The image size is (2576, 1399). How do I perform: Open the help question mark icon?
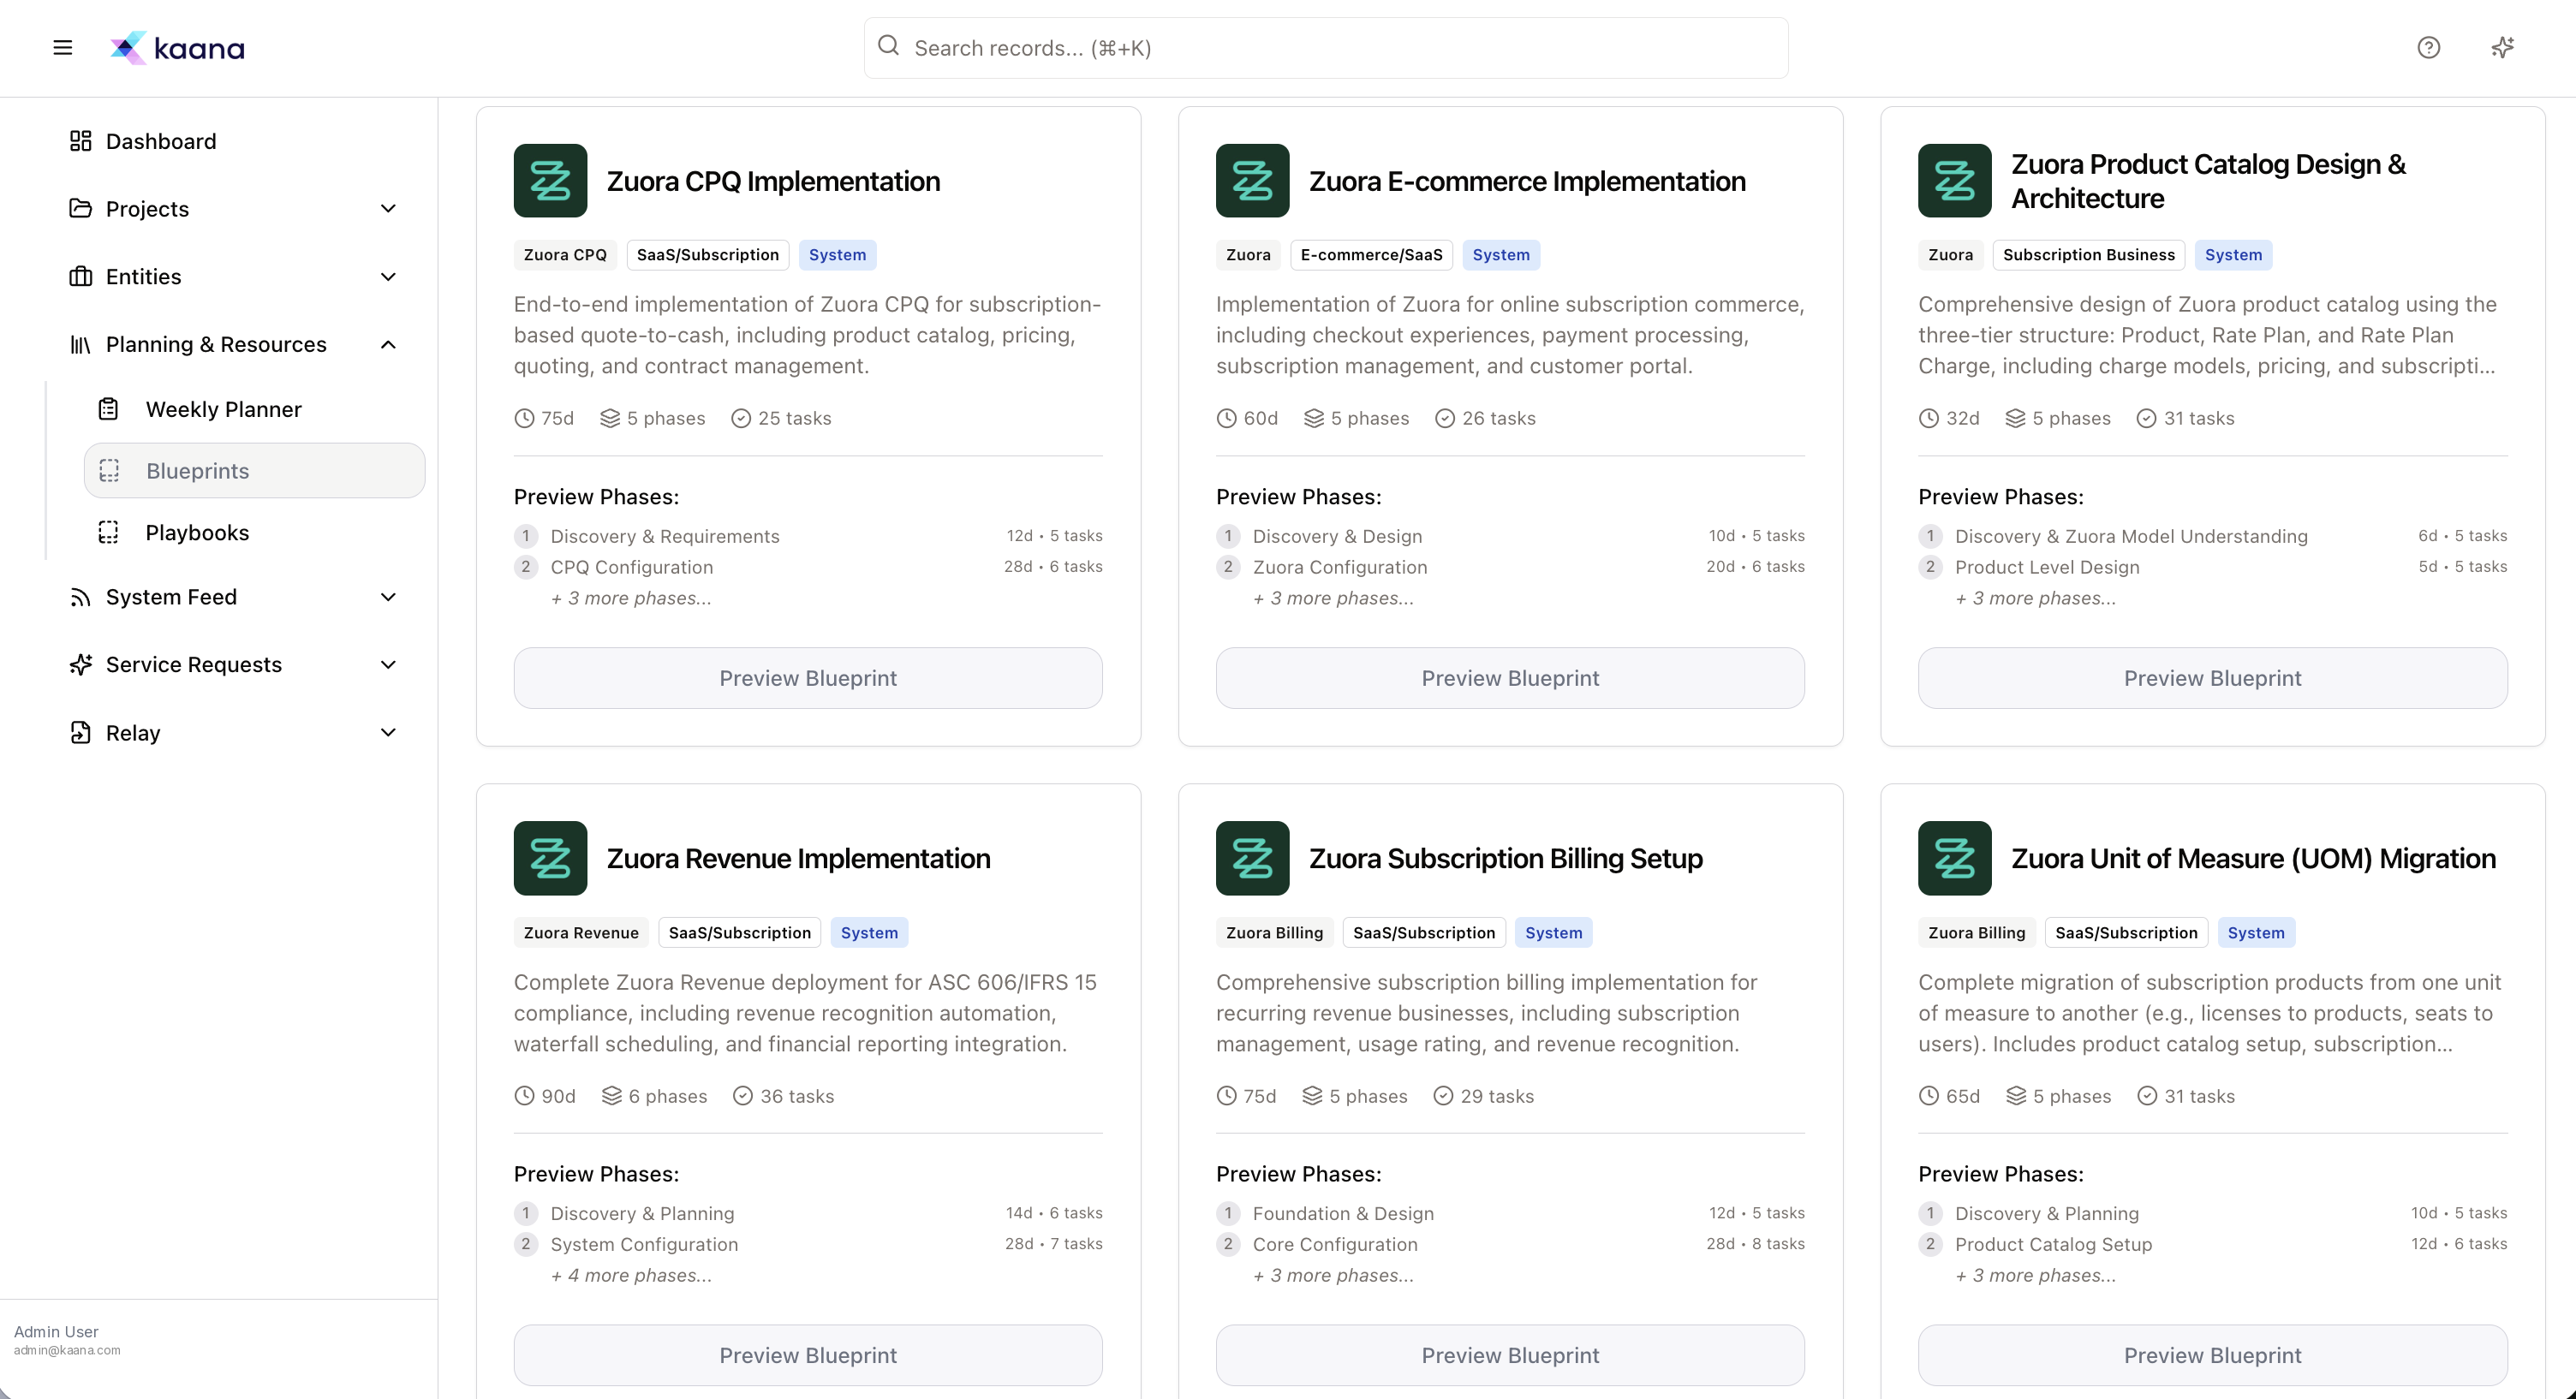coord(2428,48)
